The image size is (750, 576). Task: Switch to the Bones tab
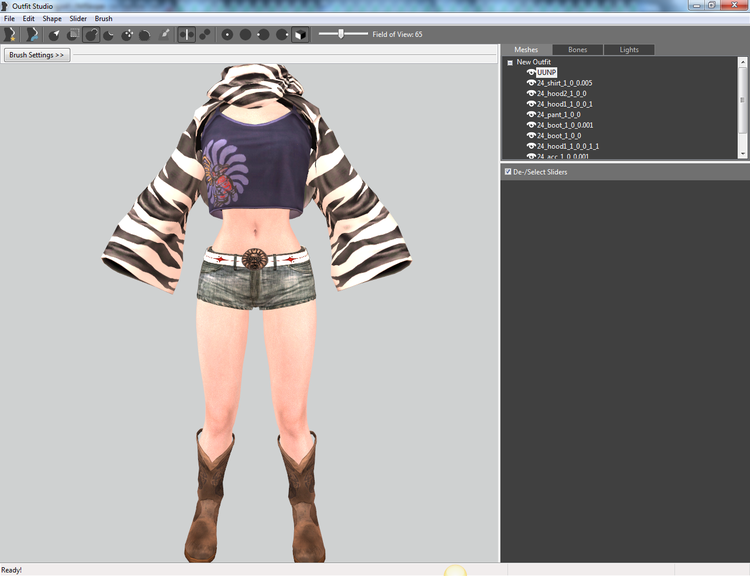click(577, 50)
